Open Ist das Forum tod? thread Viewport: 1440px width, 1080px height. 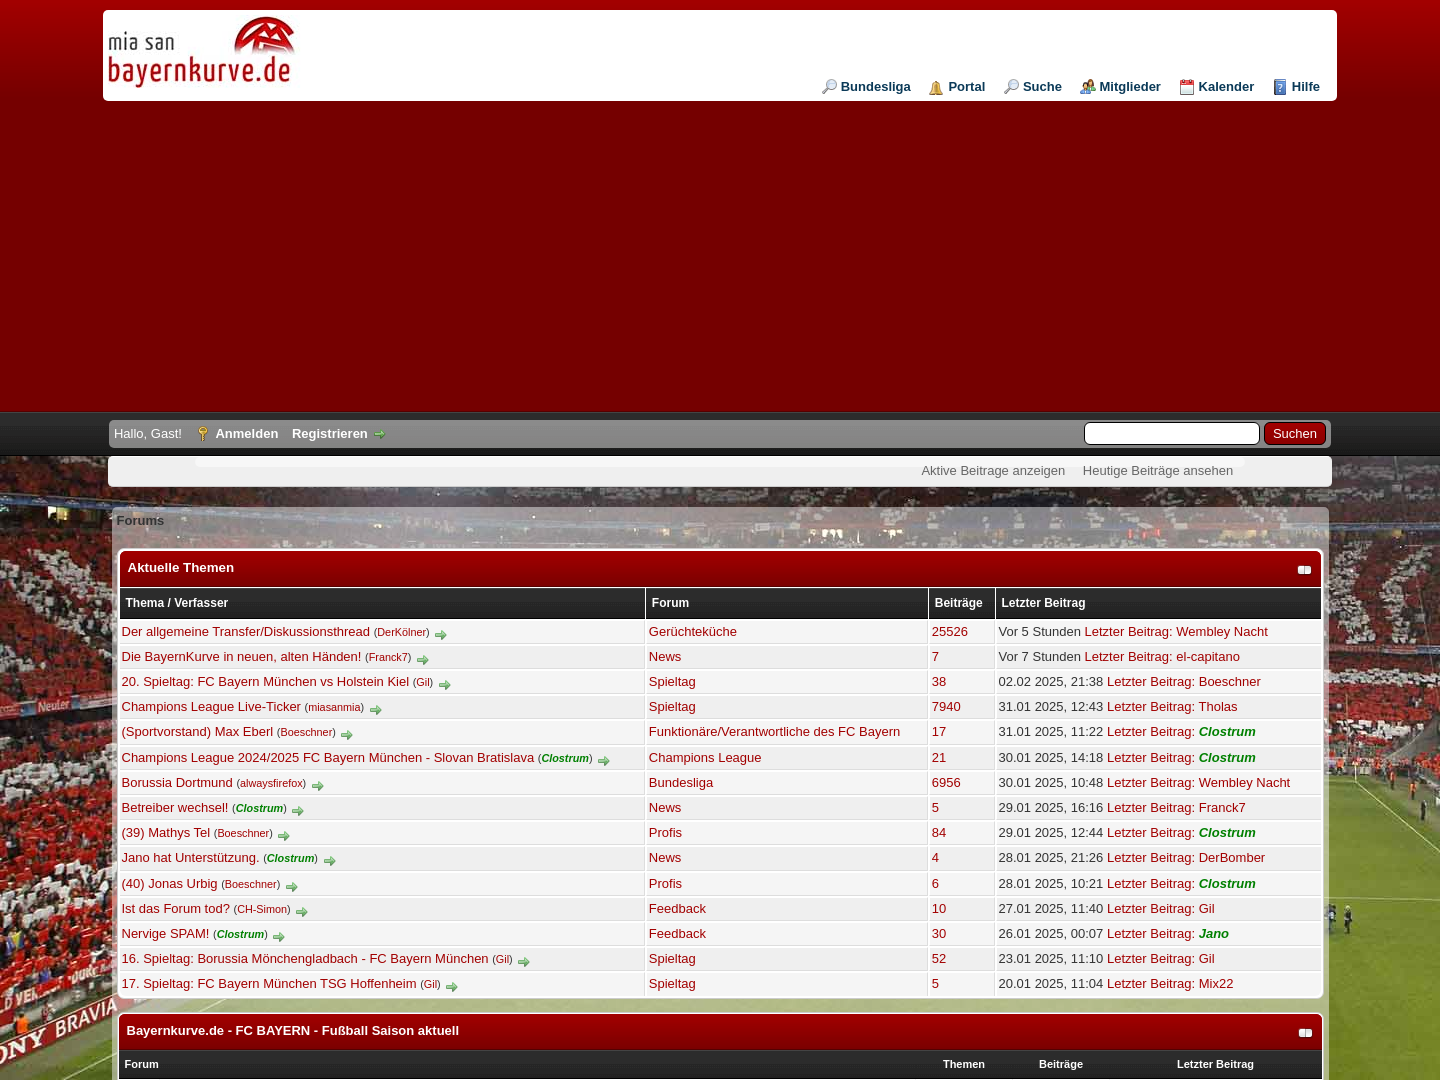pos(175,909)
